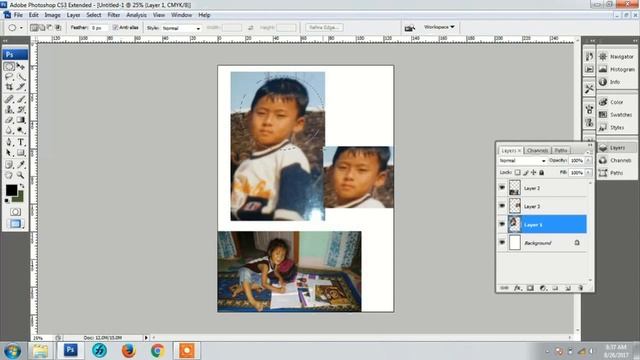
Task: Open the Swatches panel
Action: point(616,115)
